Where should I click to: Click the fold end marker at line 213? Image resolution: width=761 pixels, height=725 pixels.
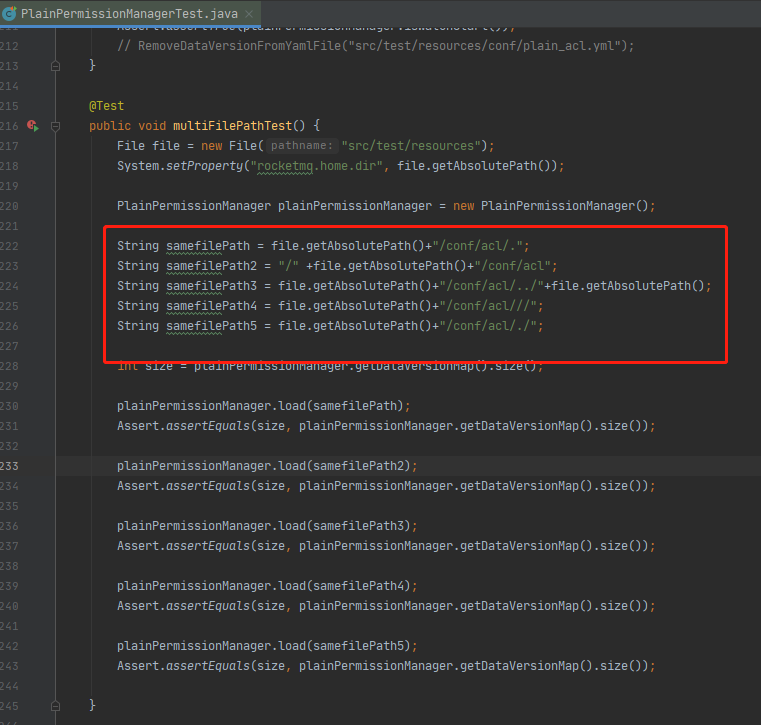coord(55,66)
